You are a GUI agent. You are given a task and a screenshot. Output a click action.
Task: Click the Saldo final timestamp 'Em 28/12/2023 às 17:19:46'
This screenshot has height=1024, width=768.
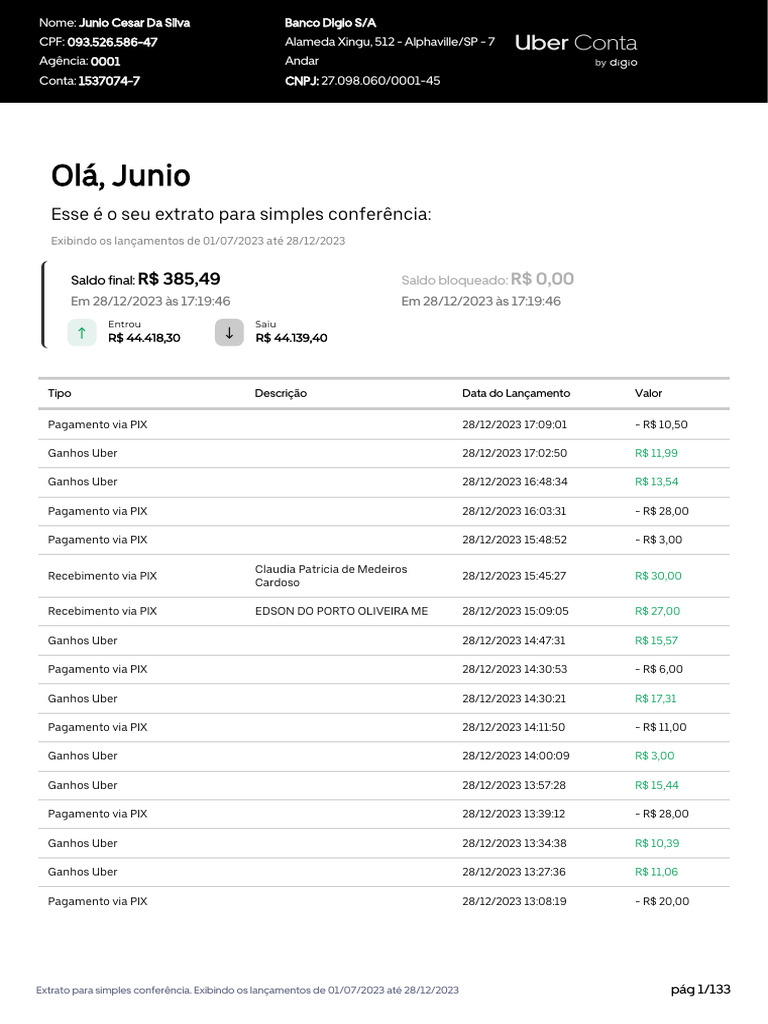(x=151, y=302)
